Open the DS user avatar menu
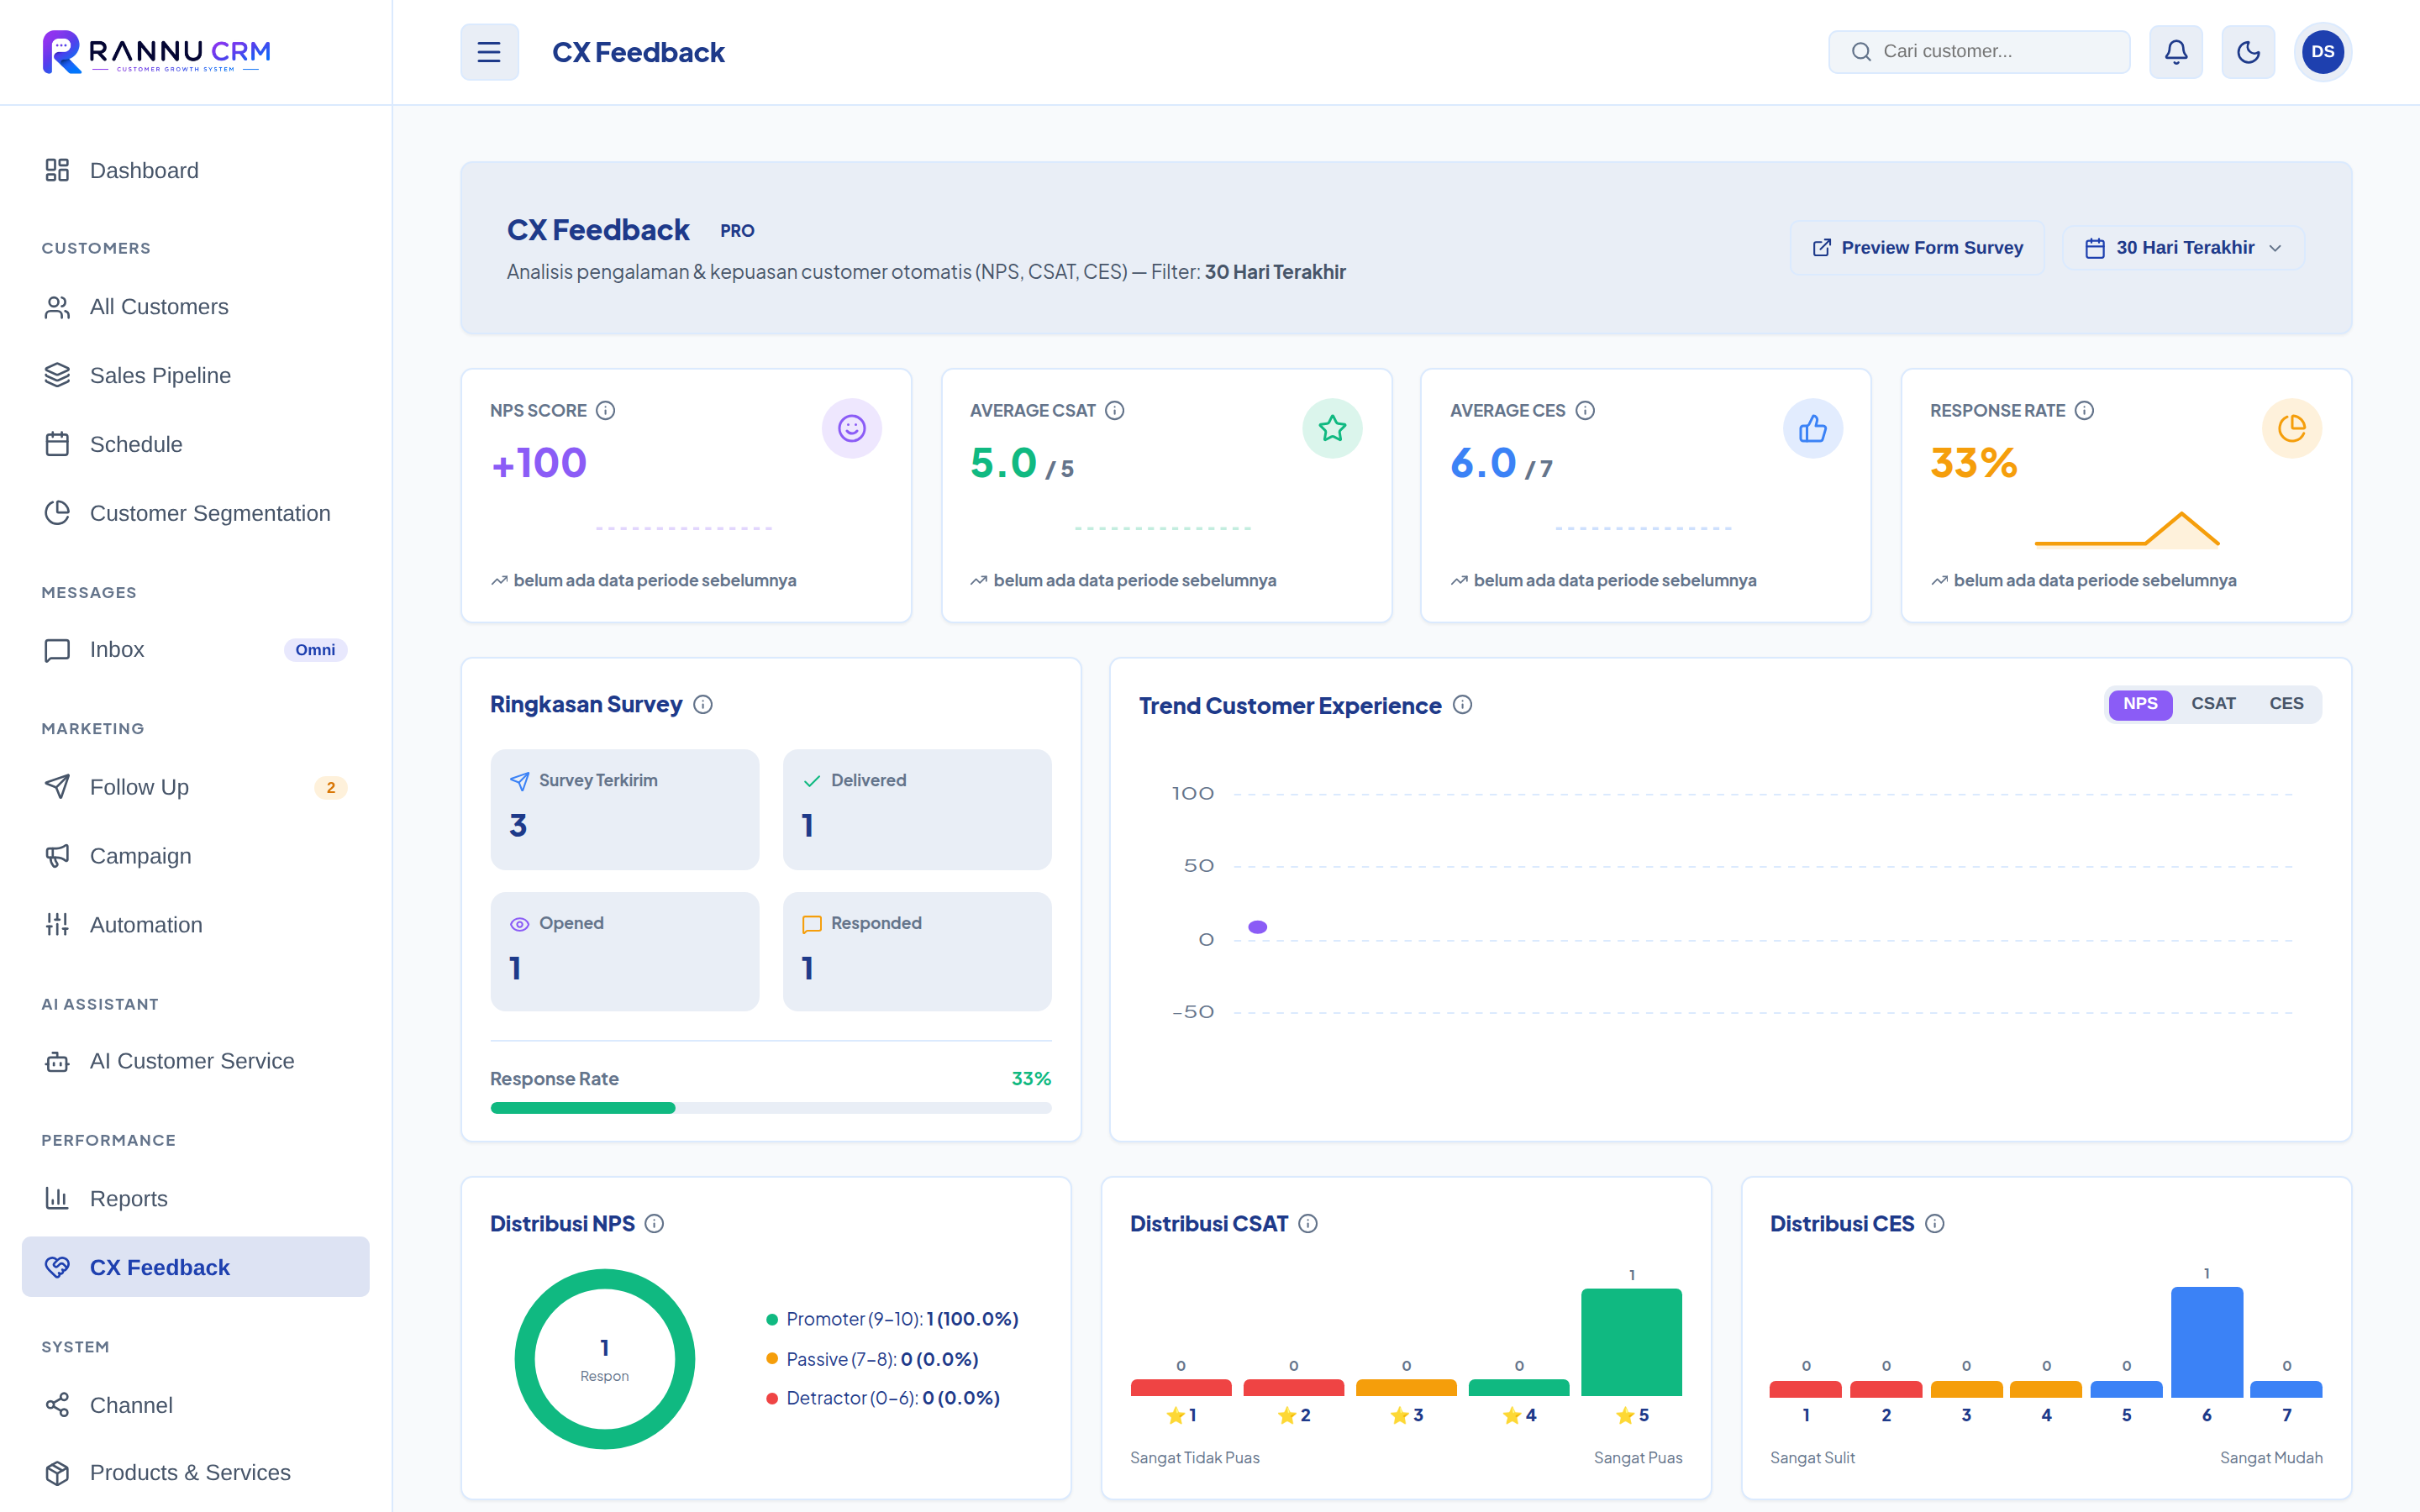 click(x=2322, y=52)
